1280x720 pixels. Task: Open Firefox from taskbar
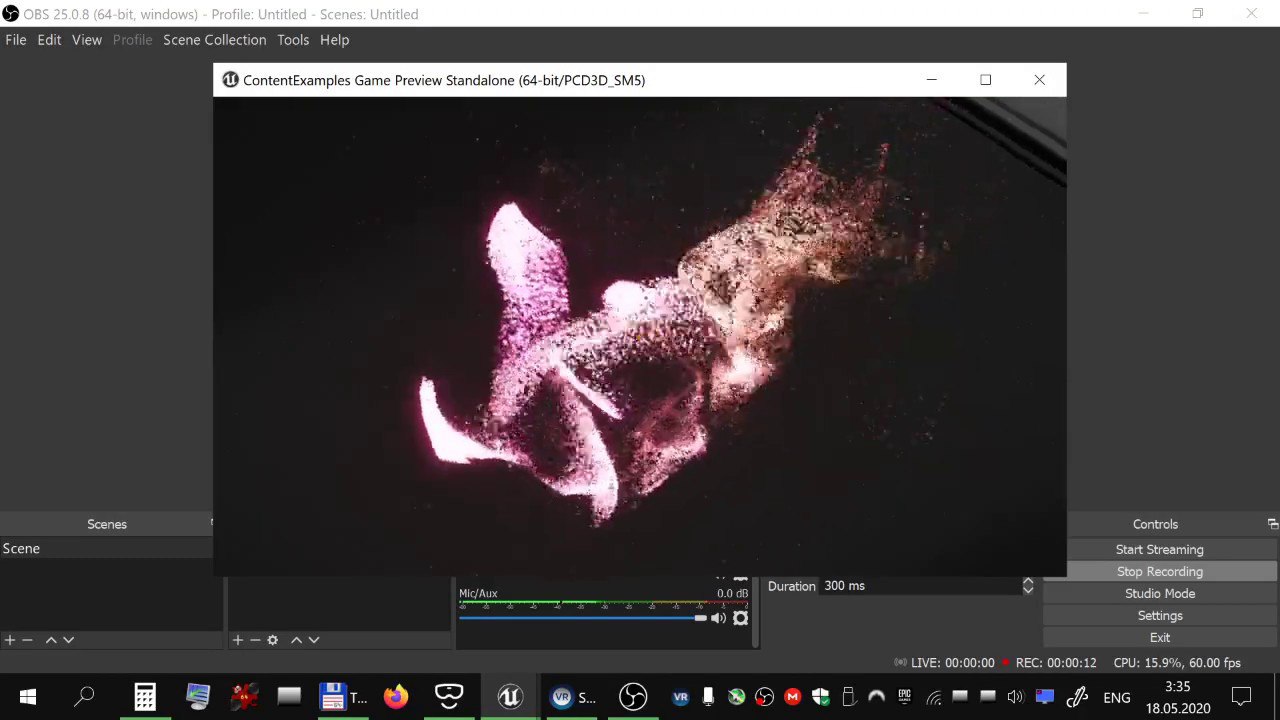(x=396, y=697)
